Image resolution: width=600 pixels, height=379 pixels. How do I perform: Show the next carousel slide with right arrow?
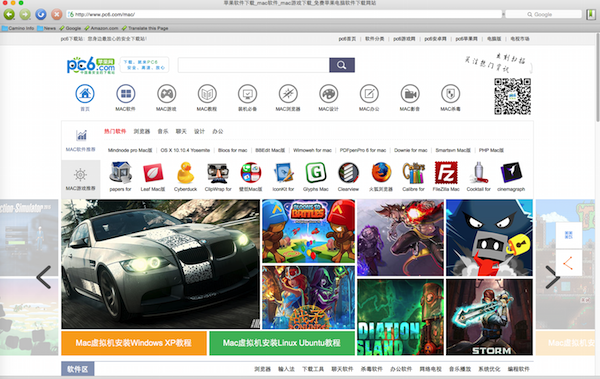click(553, 277)
